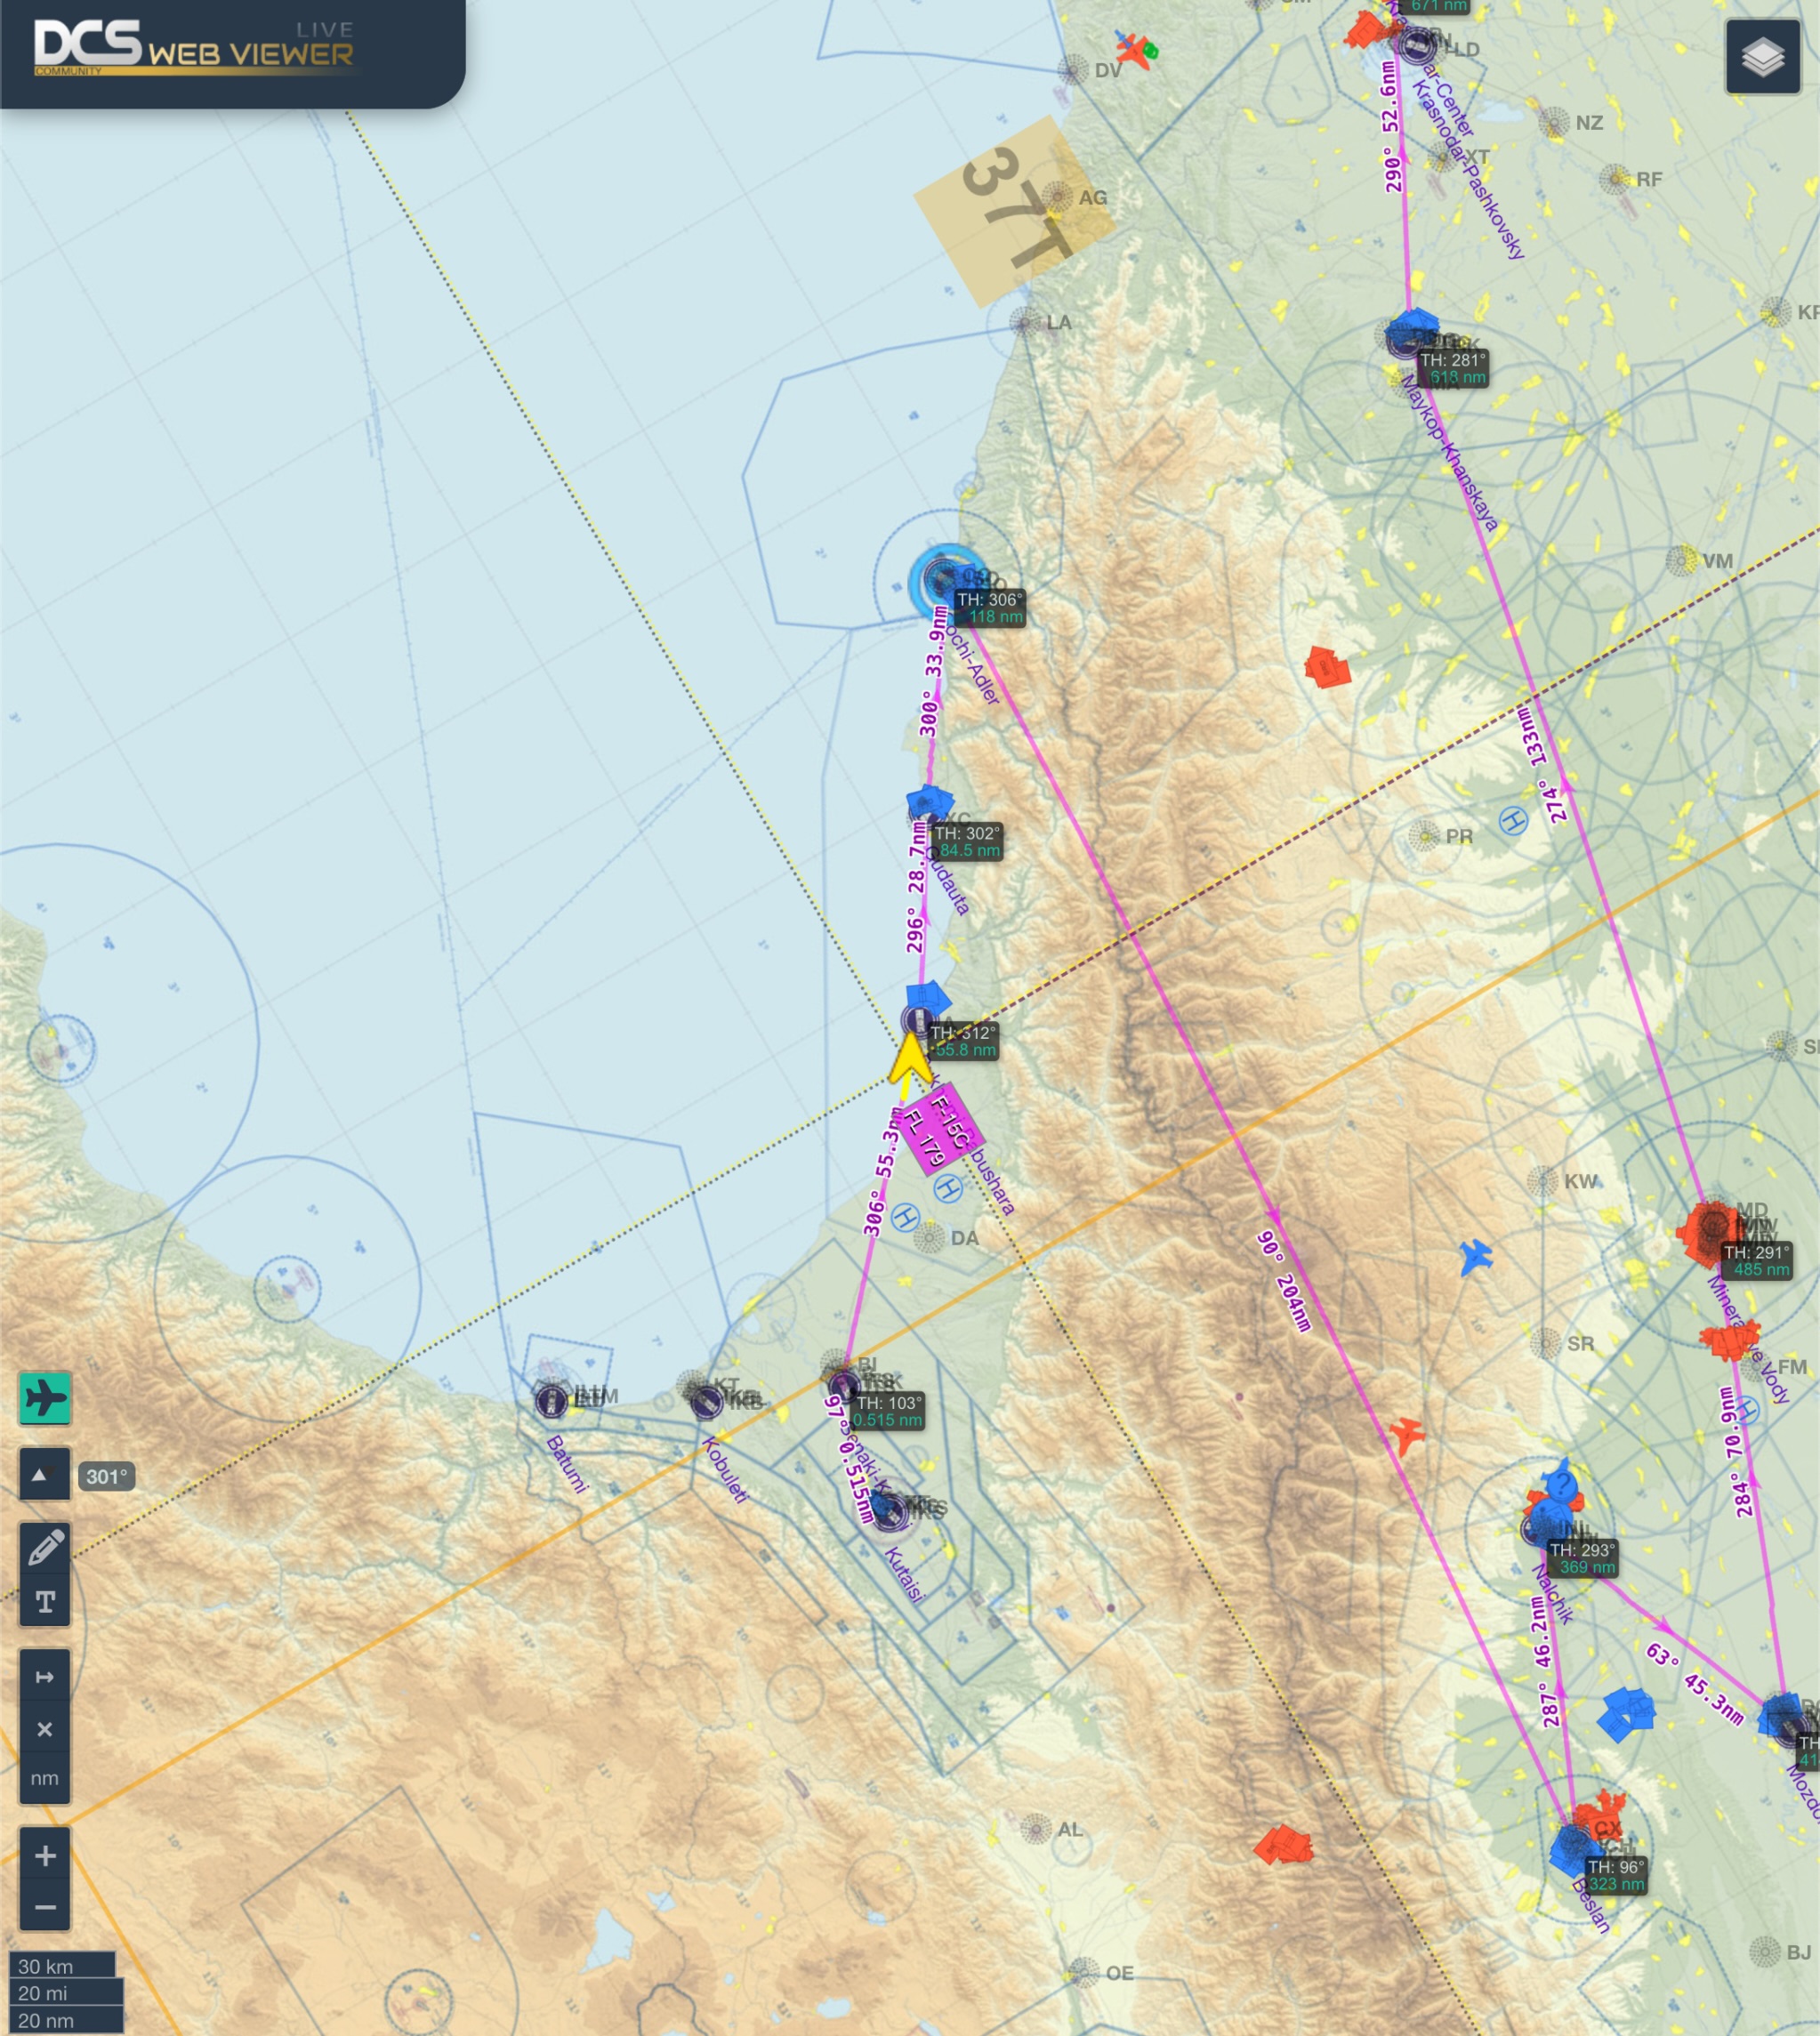Screen dimensions: 1820x2036
Task: Click the DCS Web Viewer logo
Action: point(195,47)
